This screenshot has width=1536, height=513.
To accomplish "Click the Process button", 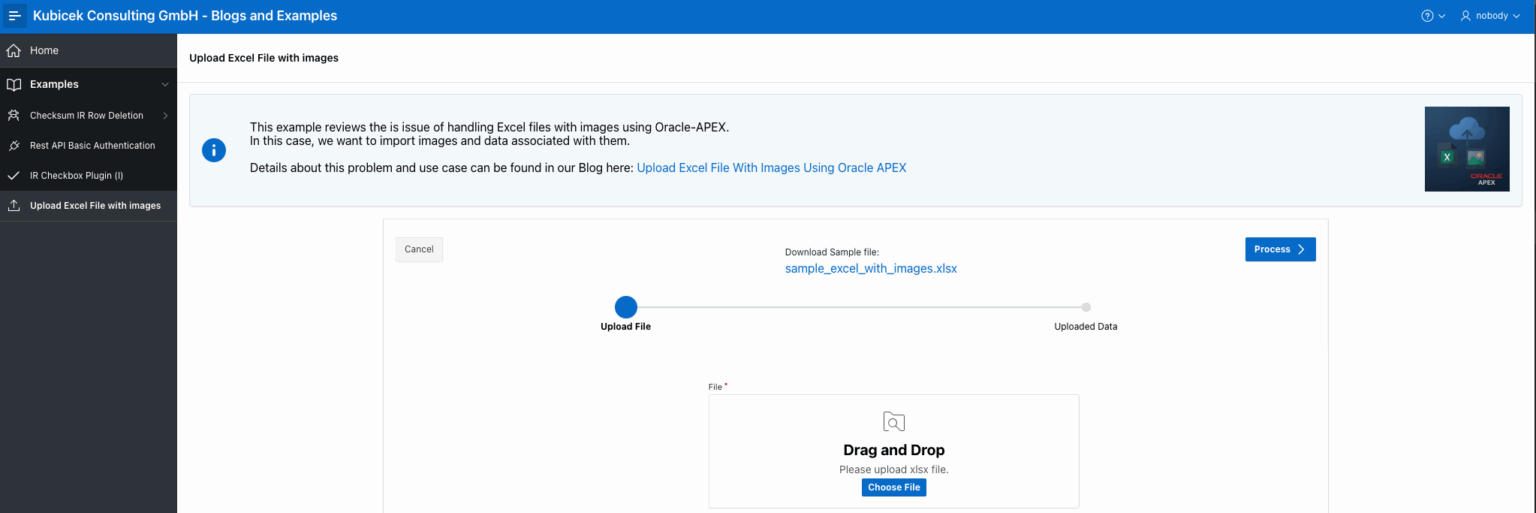I will tap(1280, 249).
